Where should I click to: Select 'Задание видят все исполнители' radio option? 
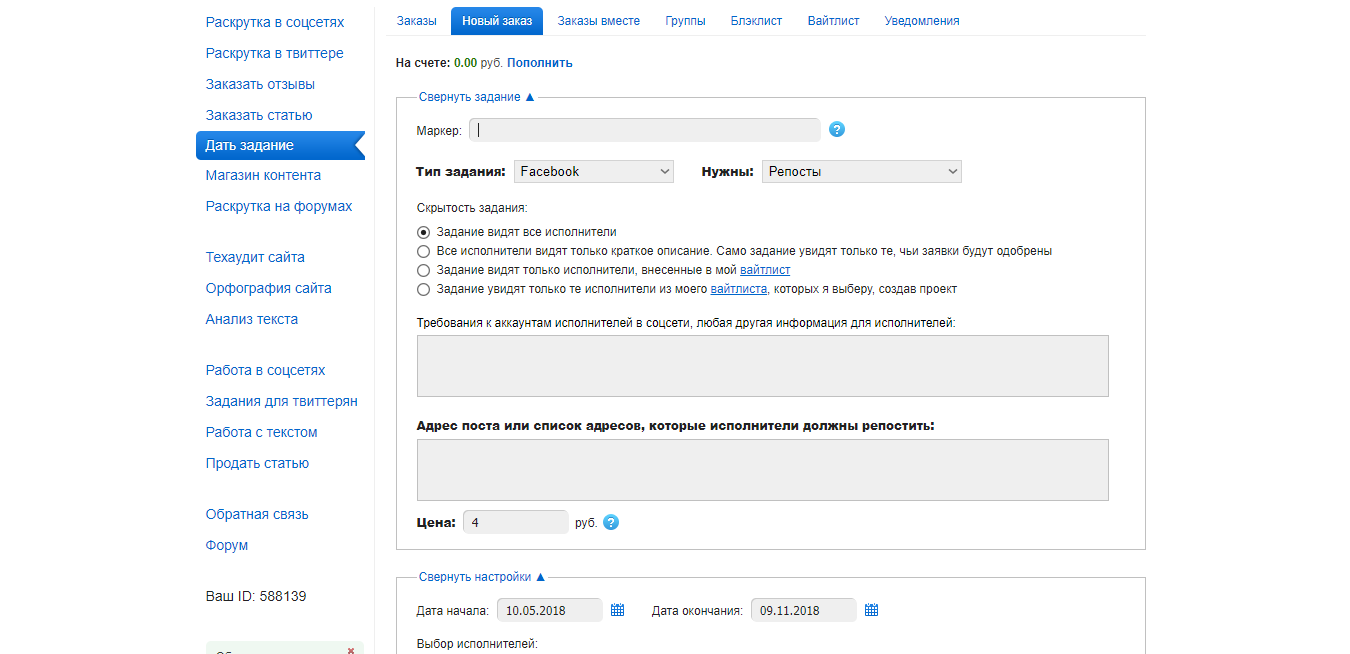[x=424, y=232]
